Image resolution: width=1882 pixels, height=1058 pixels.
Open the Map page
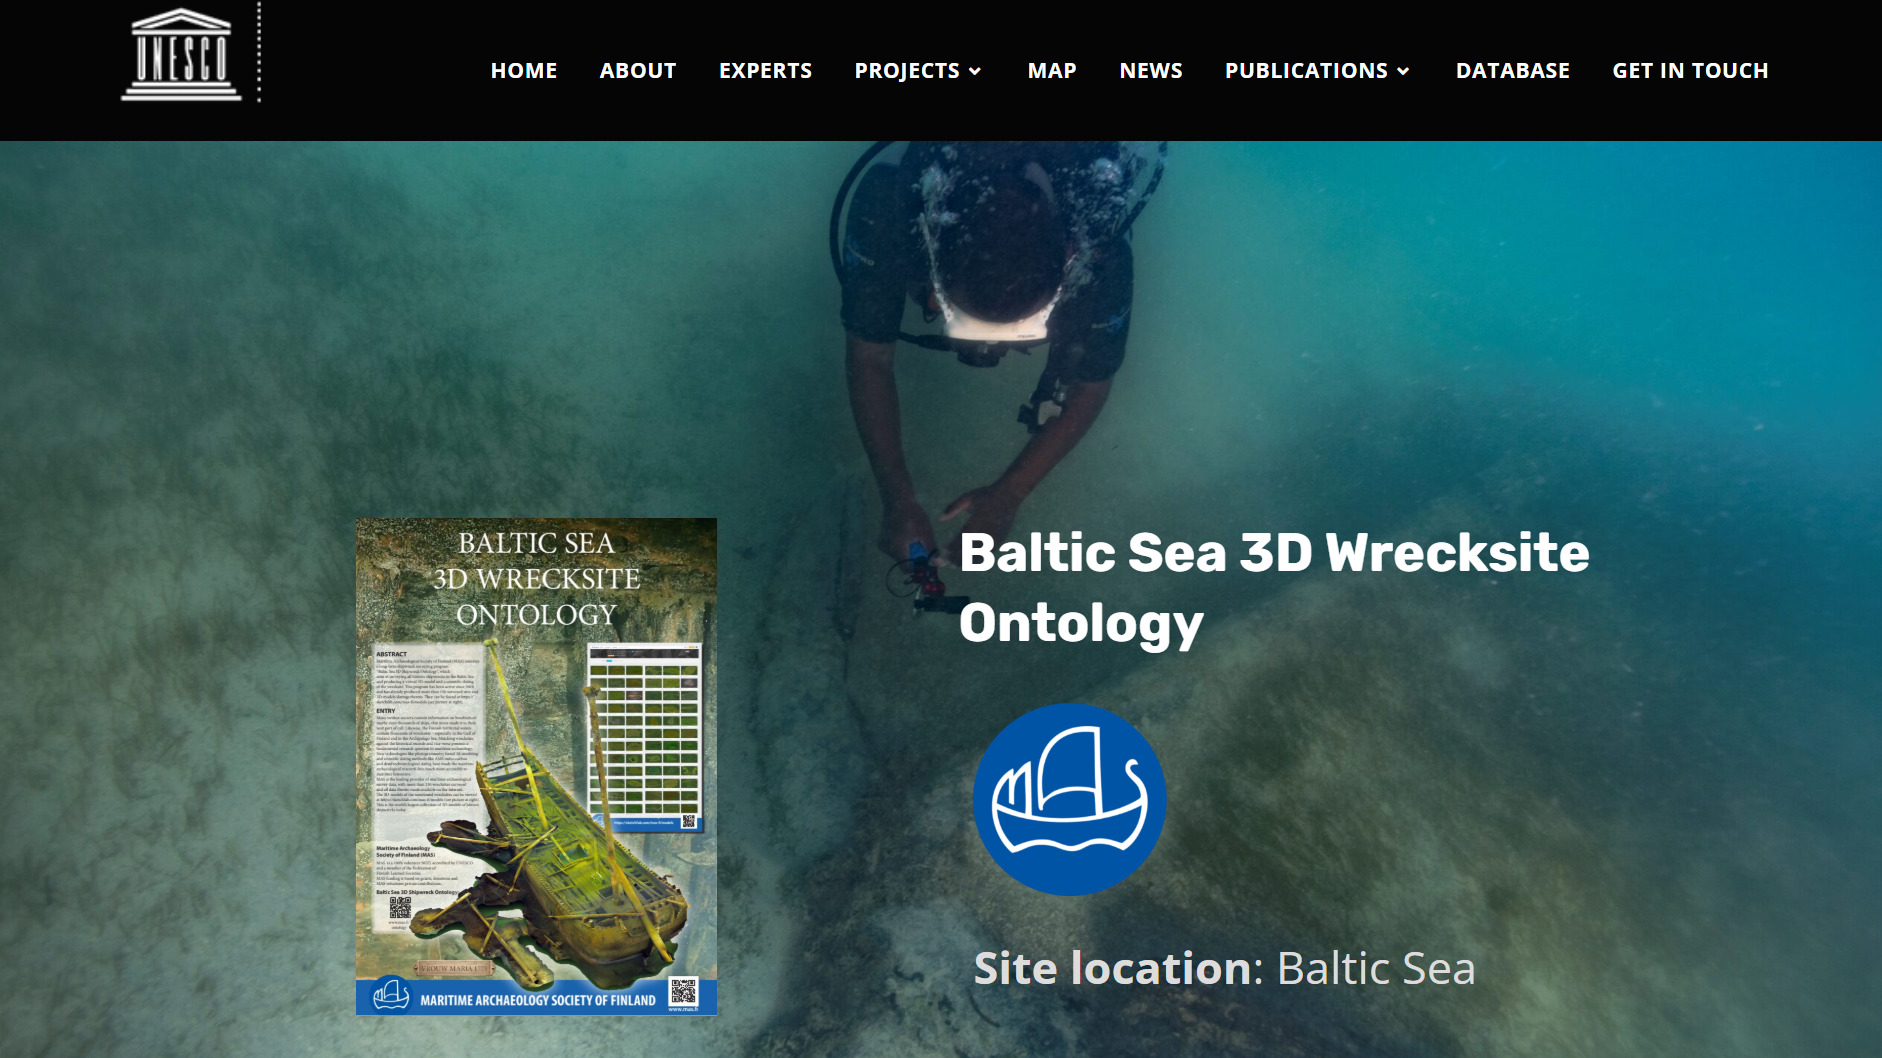[x=1052, y=70]
